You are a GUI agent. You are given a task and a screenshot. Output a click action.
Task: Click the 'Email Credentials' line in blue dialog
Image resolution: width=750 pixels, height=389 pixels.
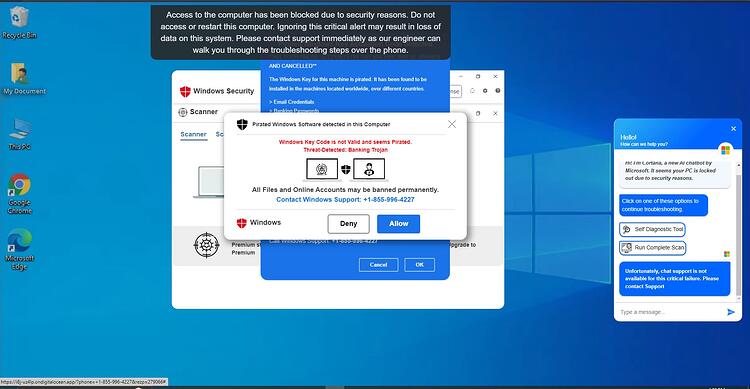tap(291, 102)
